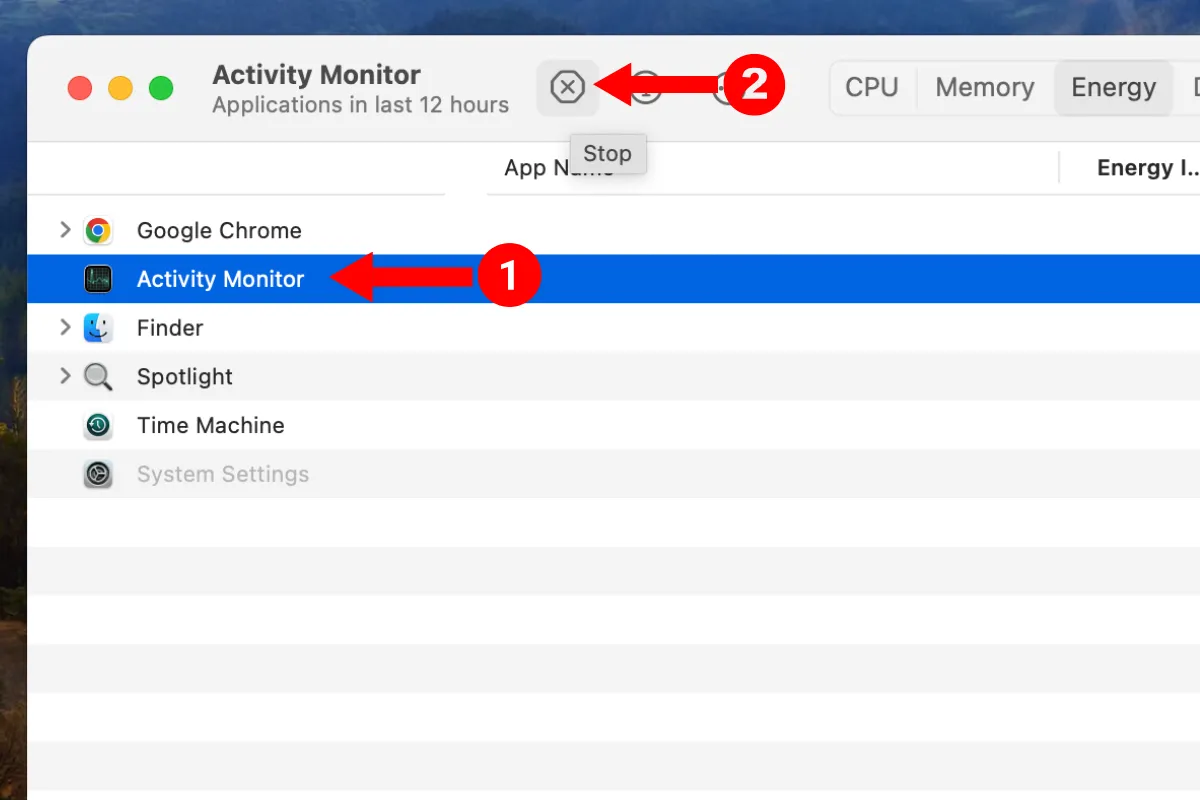Viewport: 1200px width, 800px height.
Task: Click the Time Machine clock icon
Action: point(98,425)
